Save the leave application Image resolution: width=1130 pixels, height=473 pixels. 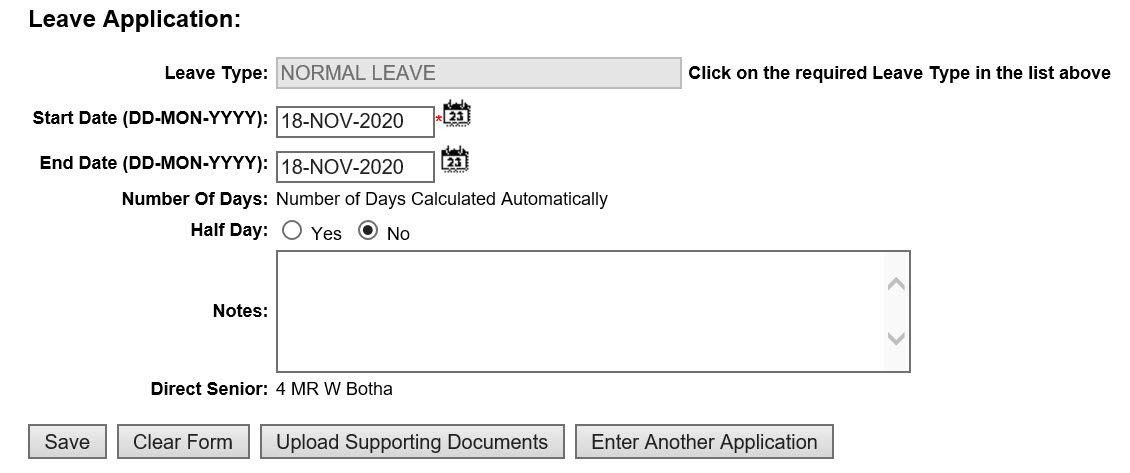click(x=67, y=442)
